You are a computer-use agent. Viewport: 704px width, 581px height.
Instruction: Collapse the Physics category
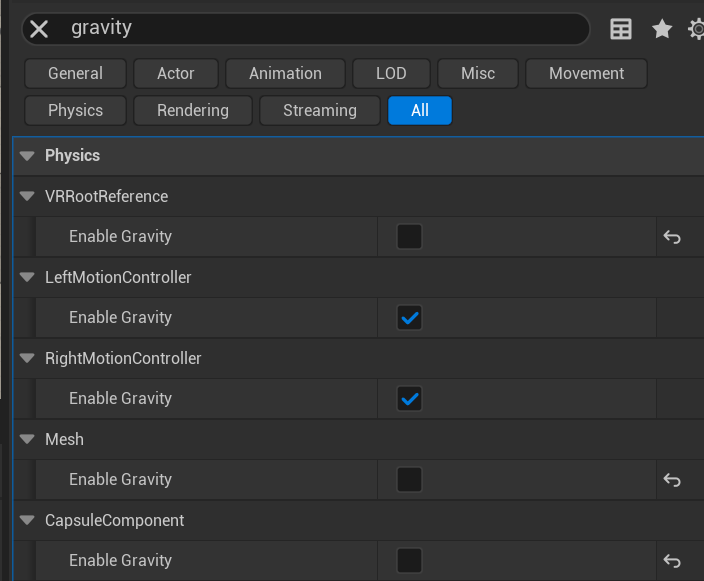coord(27,156)
